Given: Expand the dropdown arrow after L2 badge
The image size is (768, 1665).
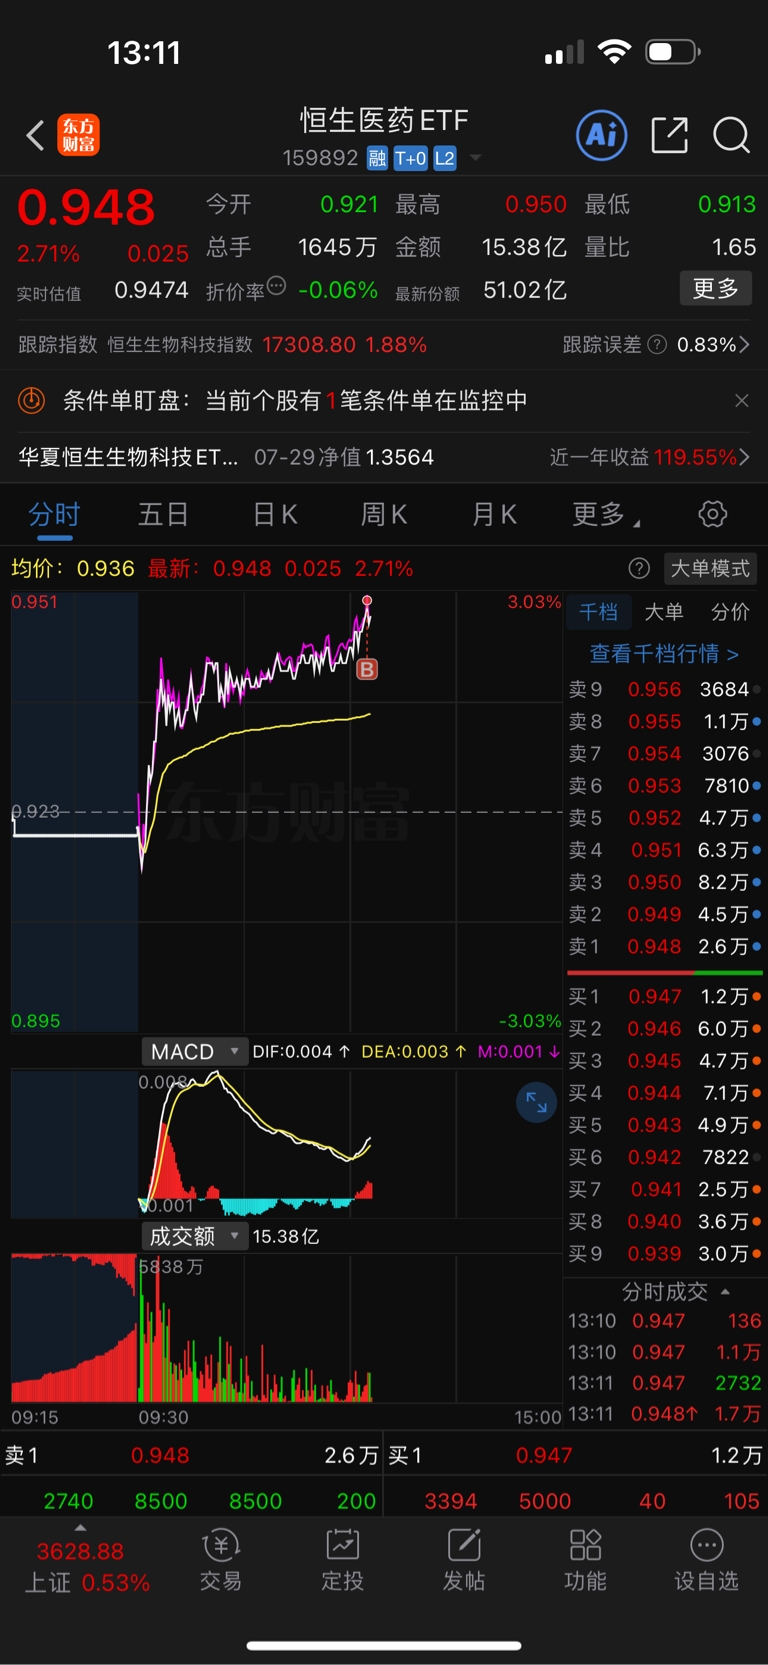Looking at the screenshot, I should coord(476,158).
